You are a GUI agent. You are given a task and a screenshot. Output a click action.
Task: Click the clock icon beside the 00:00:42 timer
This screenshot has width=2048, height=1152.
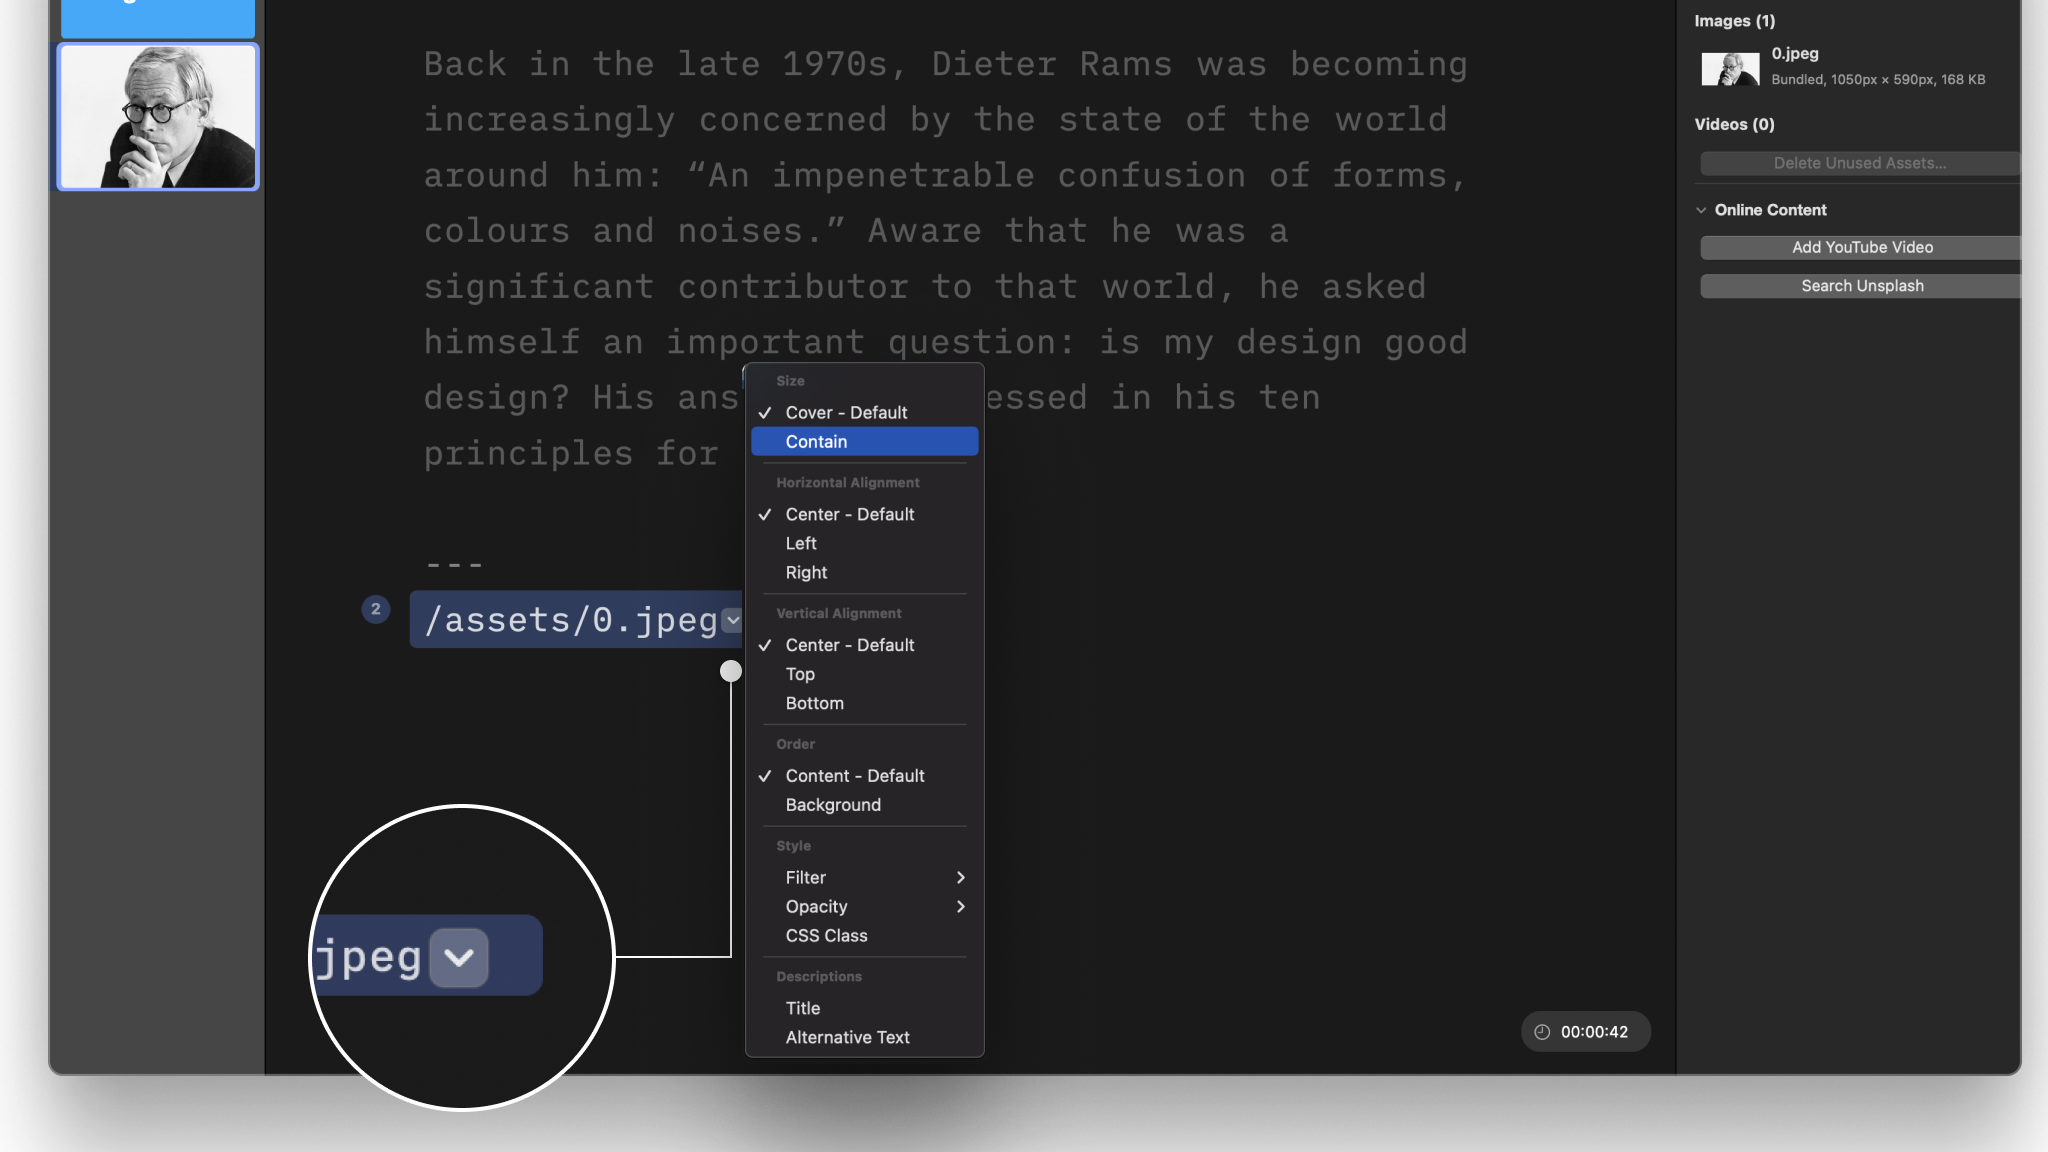point(1539,1031)
